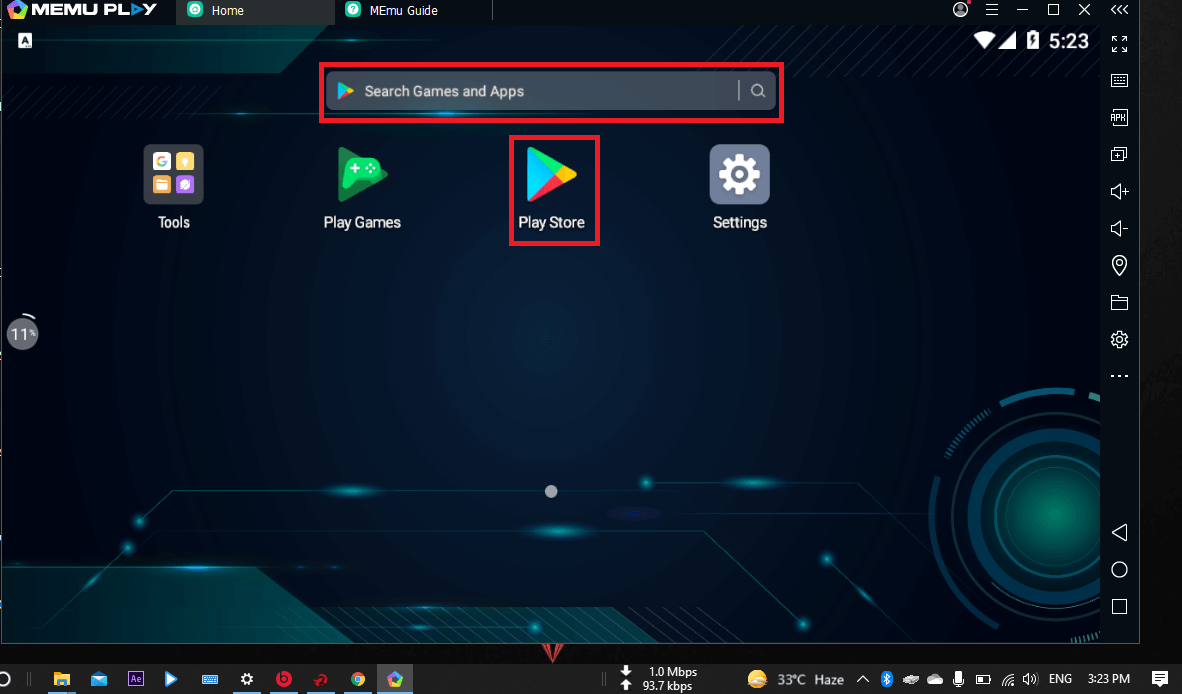Click the ENG language indicator

point(1060,679)
